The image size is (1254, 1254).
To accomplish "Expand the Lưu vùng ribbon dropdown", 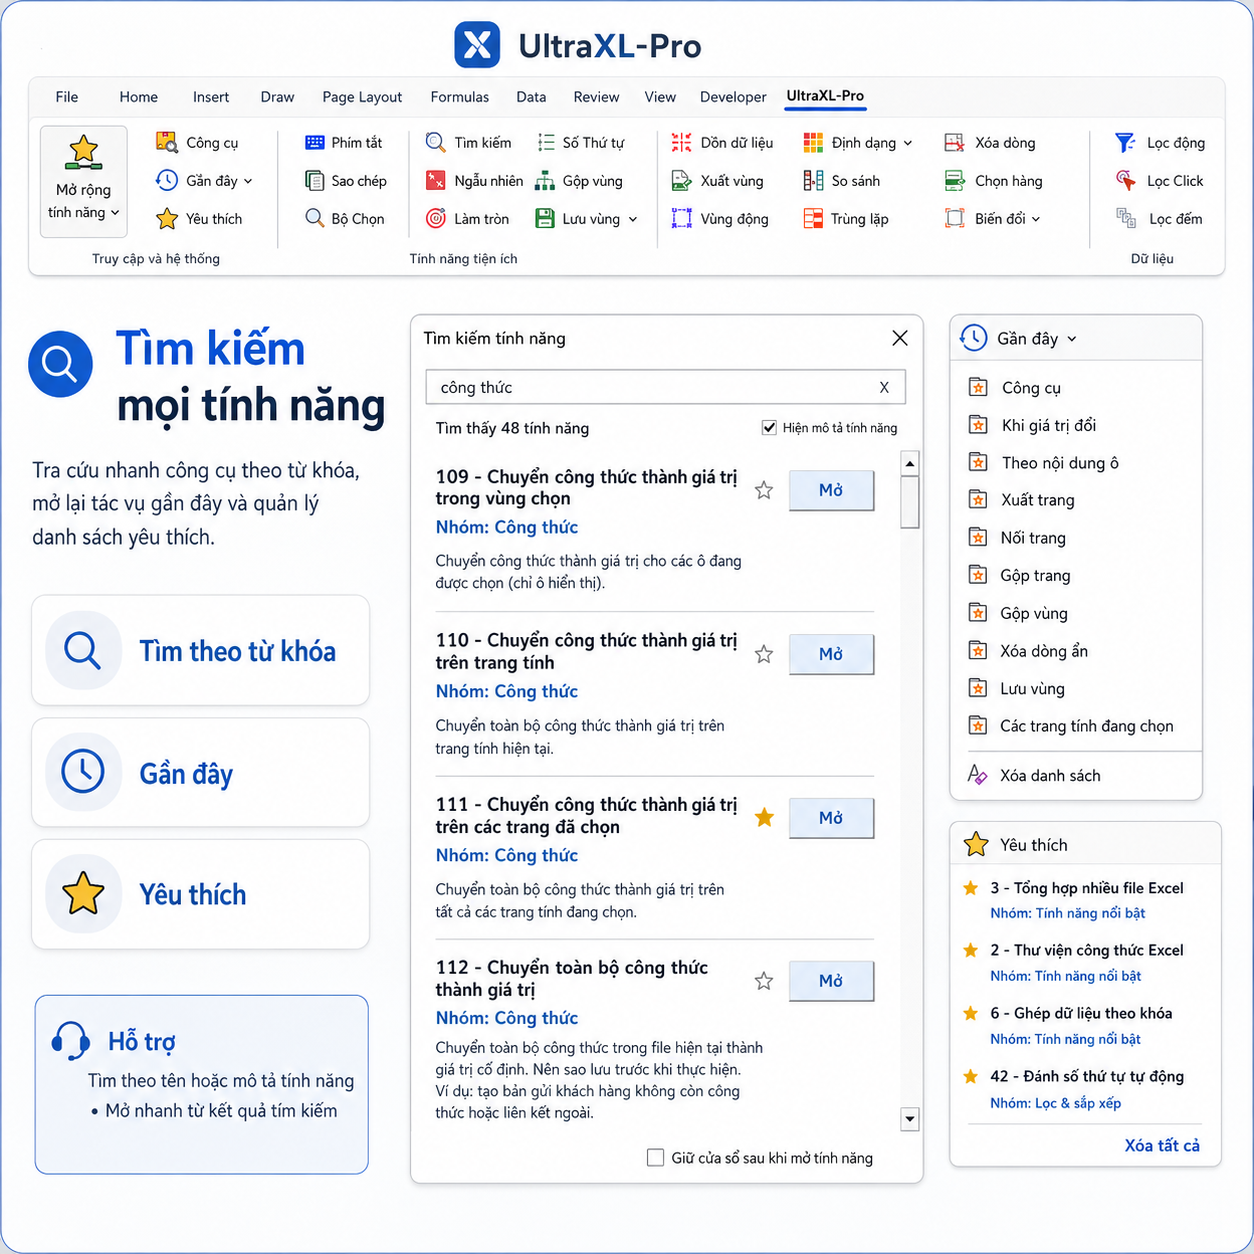I will coord(586,218).
